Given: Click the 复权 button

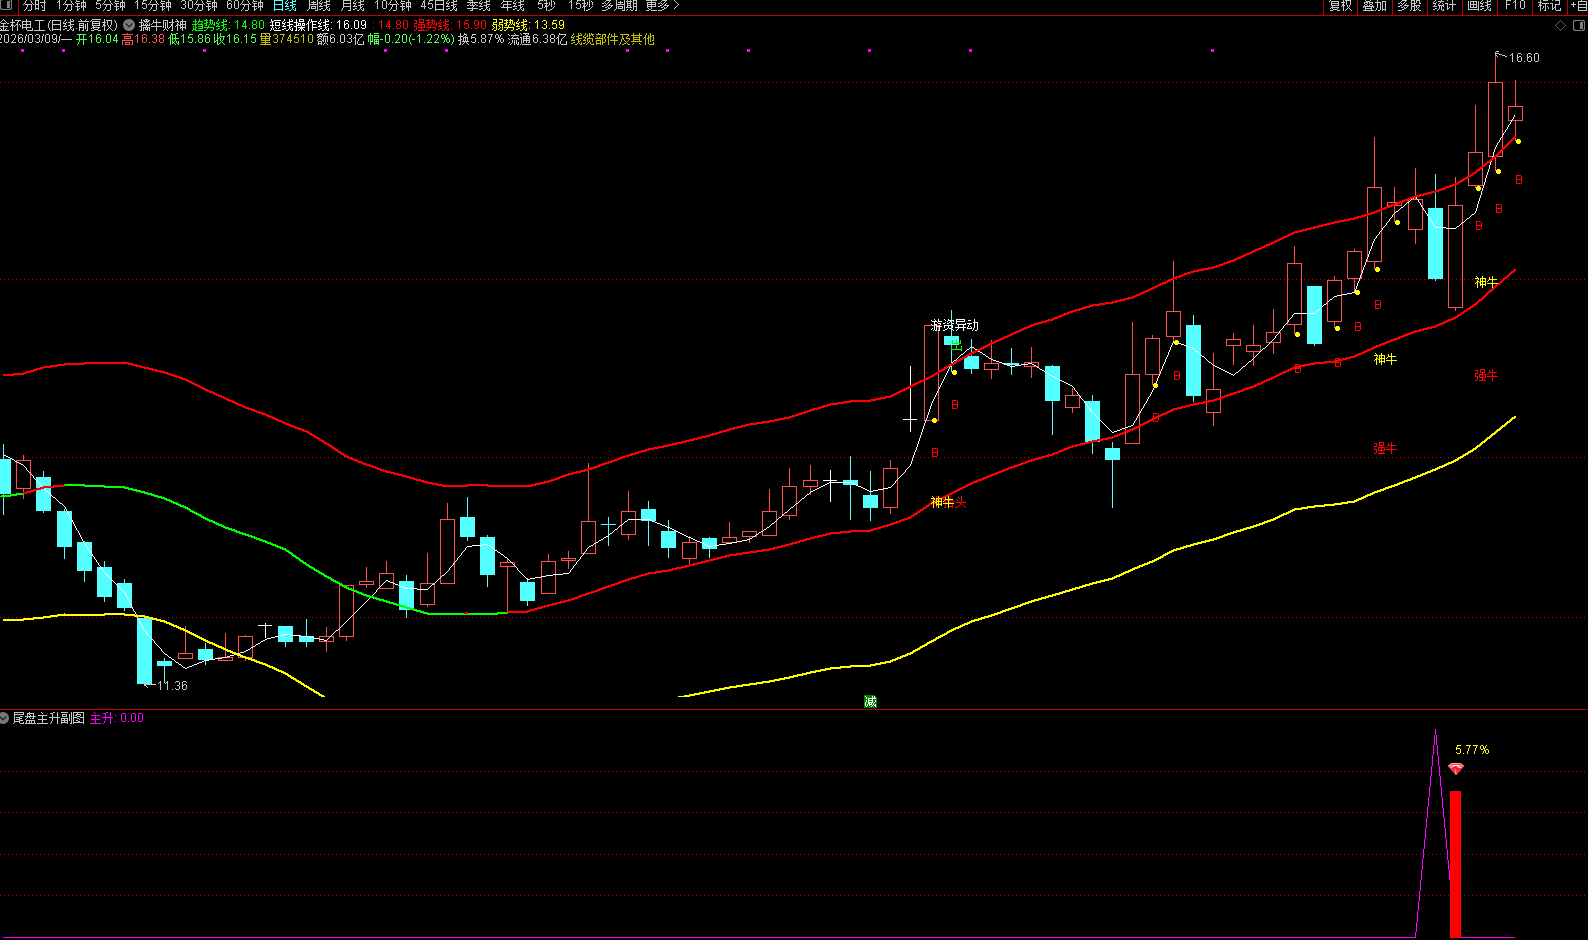Looking at the screenshot, I should [x=1340, y=6].
